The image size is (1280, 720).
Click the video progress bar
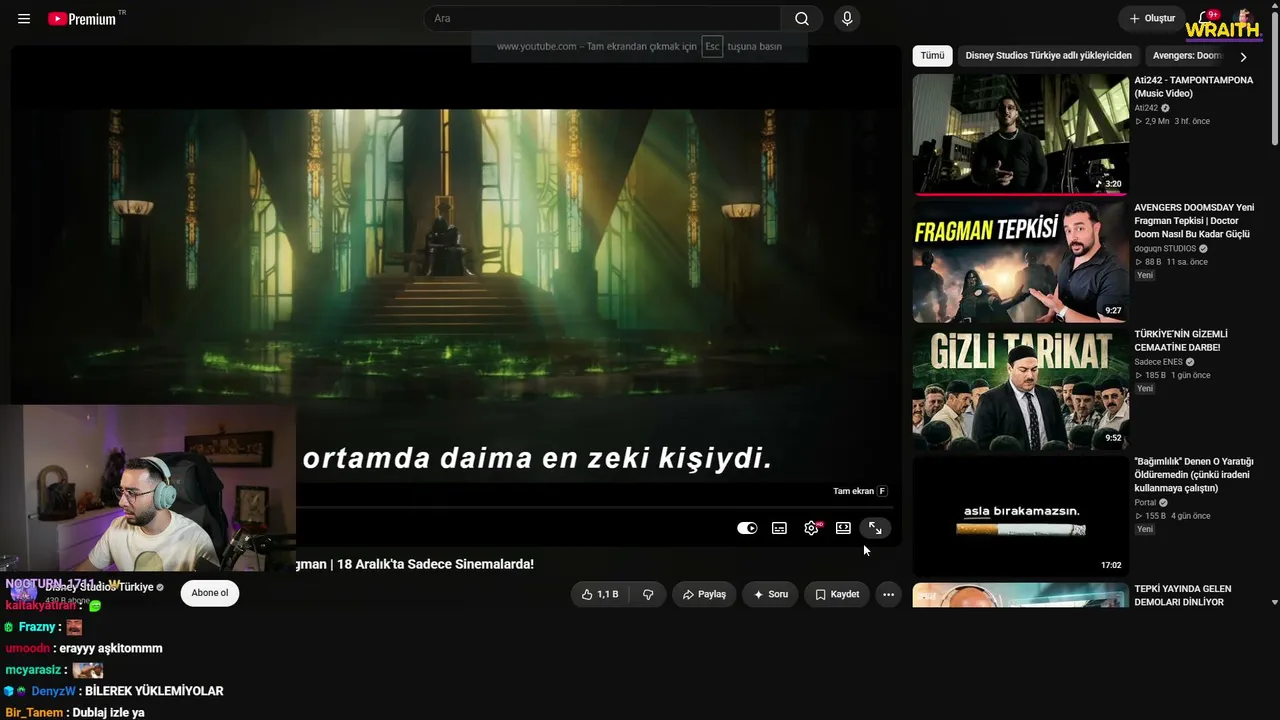click(592, 508)
